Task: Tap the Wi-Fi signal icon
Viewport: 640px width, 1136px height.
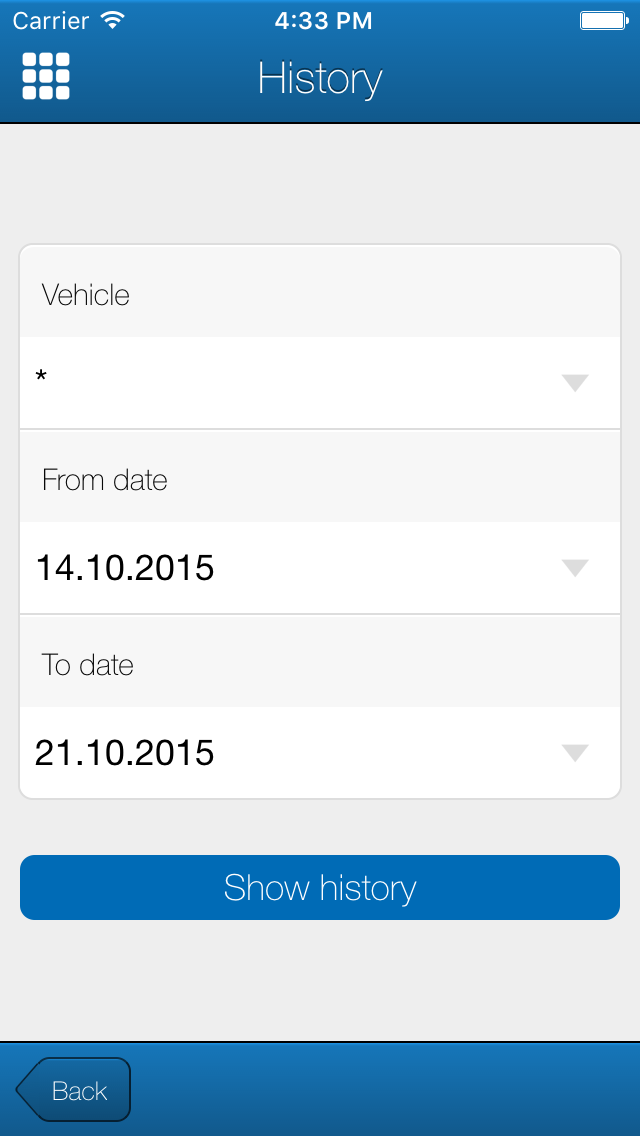Action: click(x=113, y=20)
